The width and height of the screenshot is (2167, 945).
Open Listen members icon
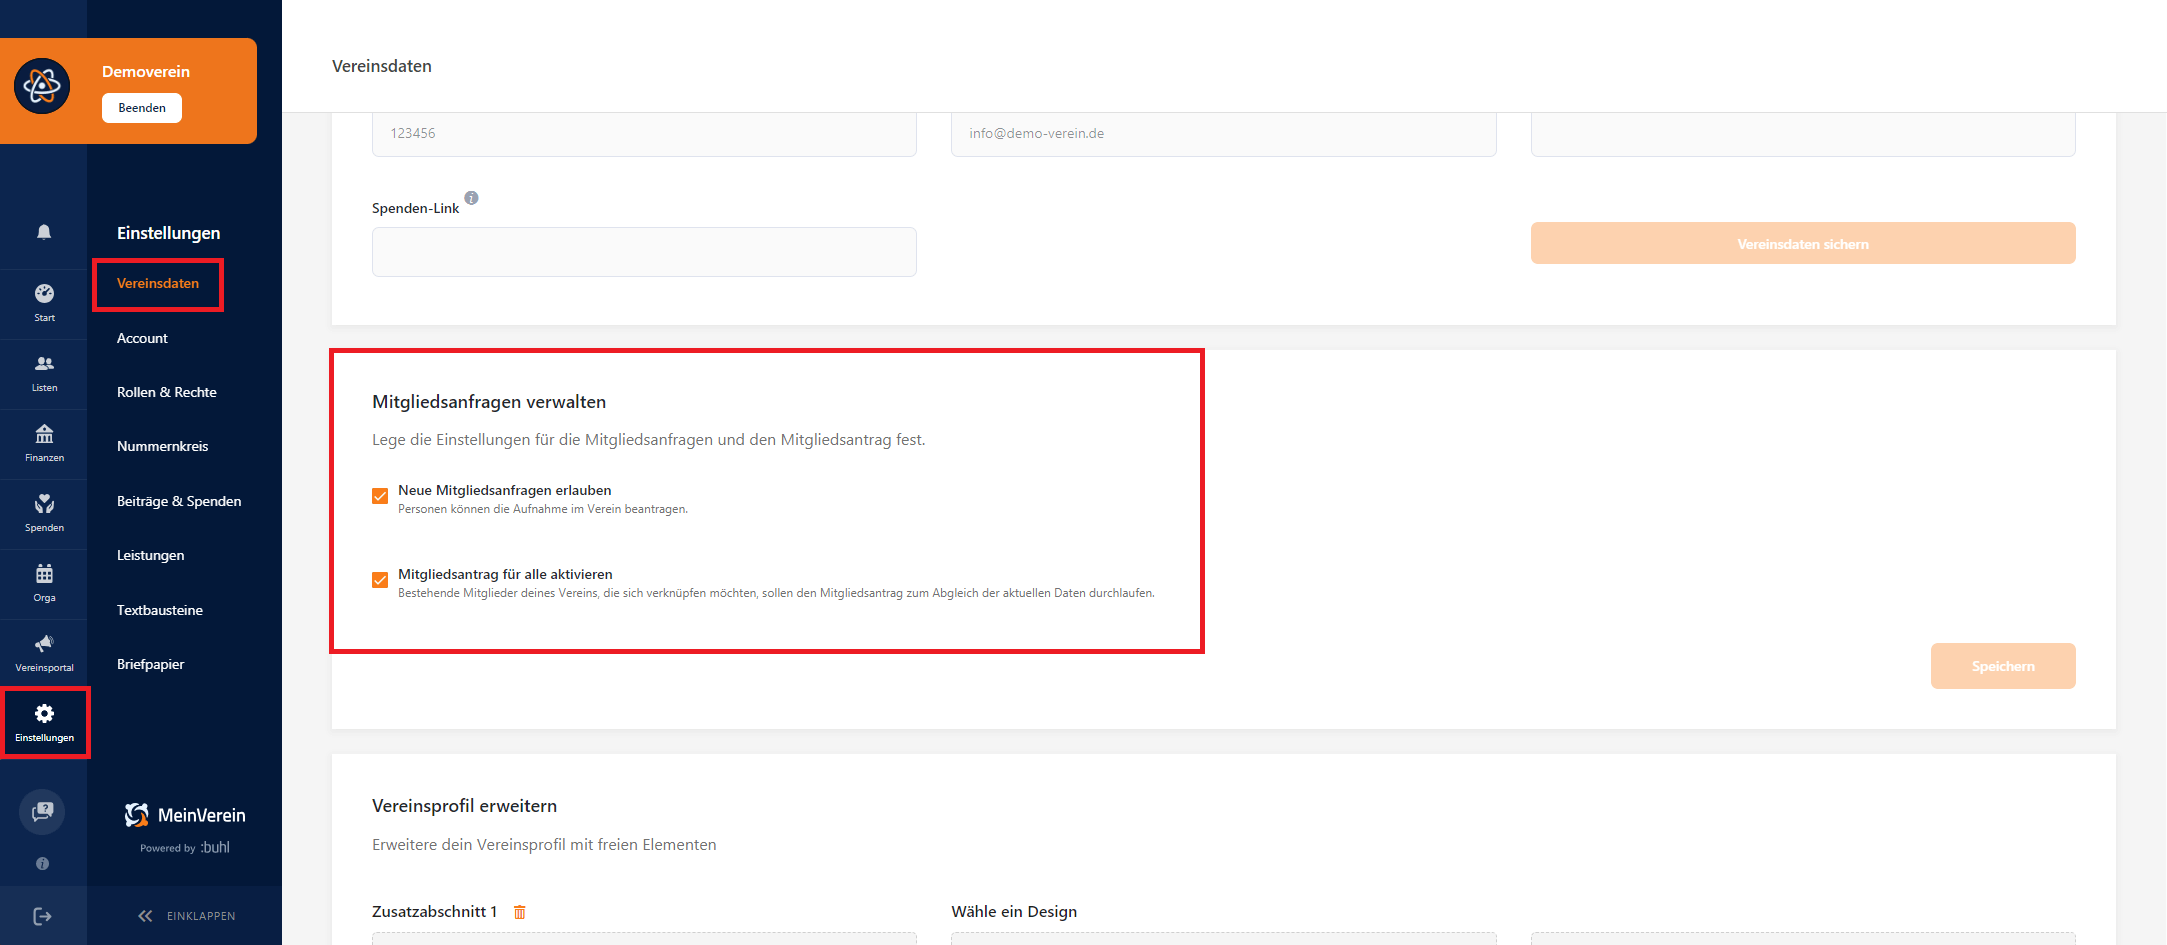44,364
